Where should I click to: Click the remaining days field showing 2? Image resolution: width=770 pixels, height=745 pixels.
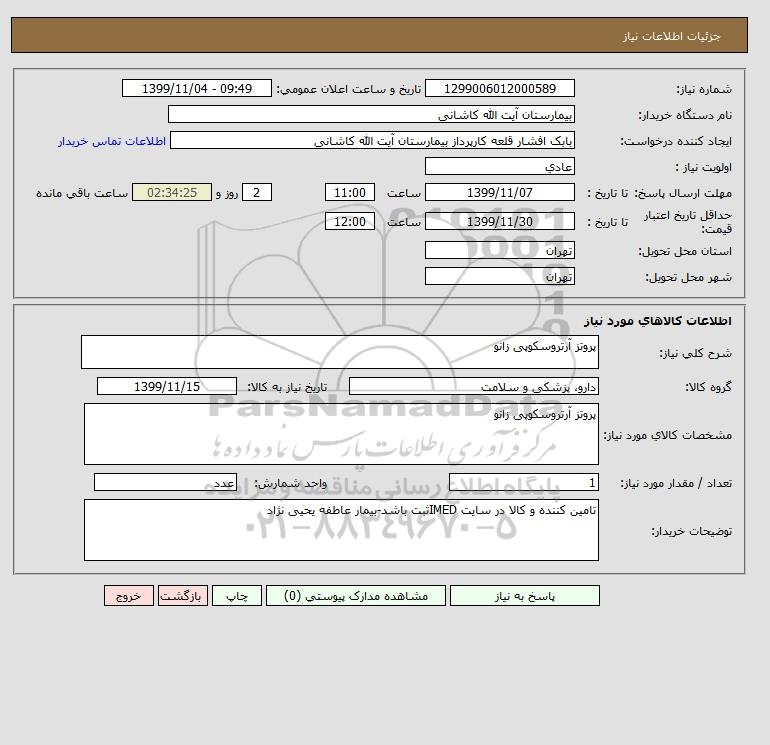(x=256, y=193)
